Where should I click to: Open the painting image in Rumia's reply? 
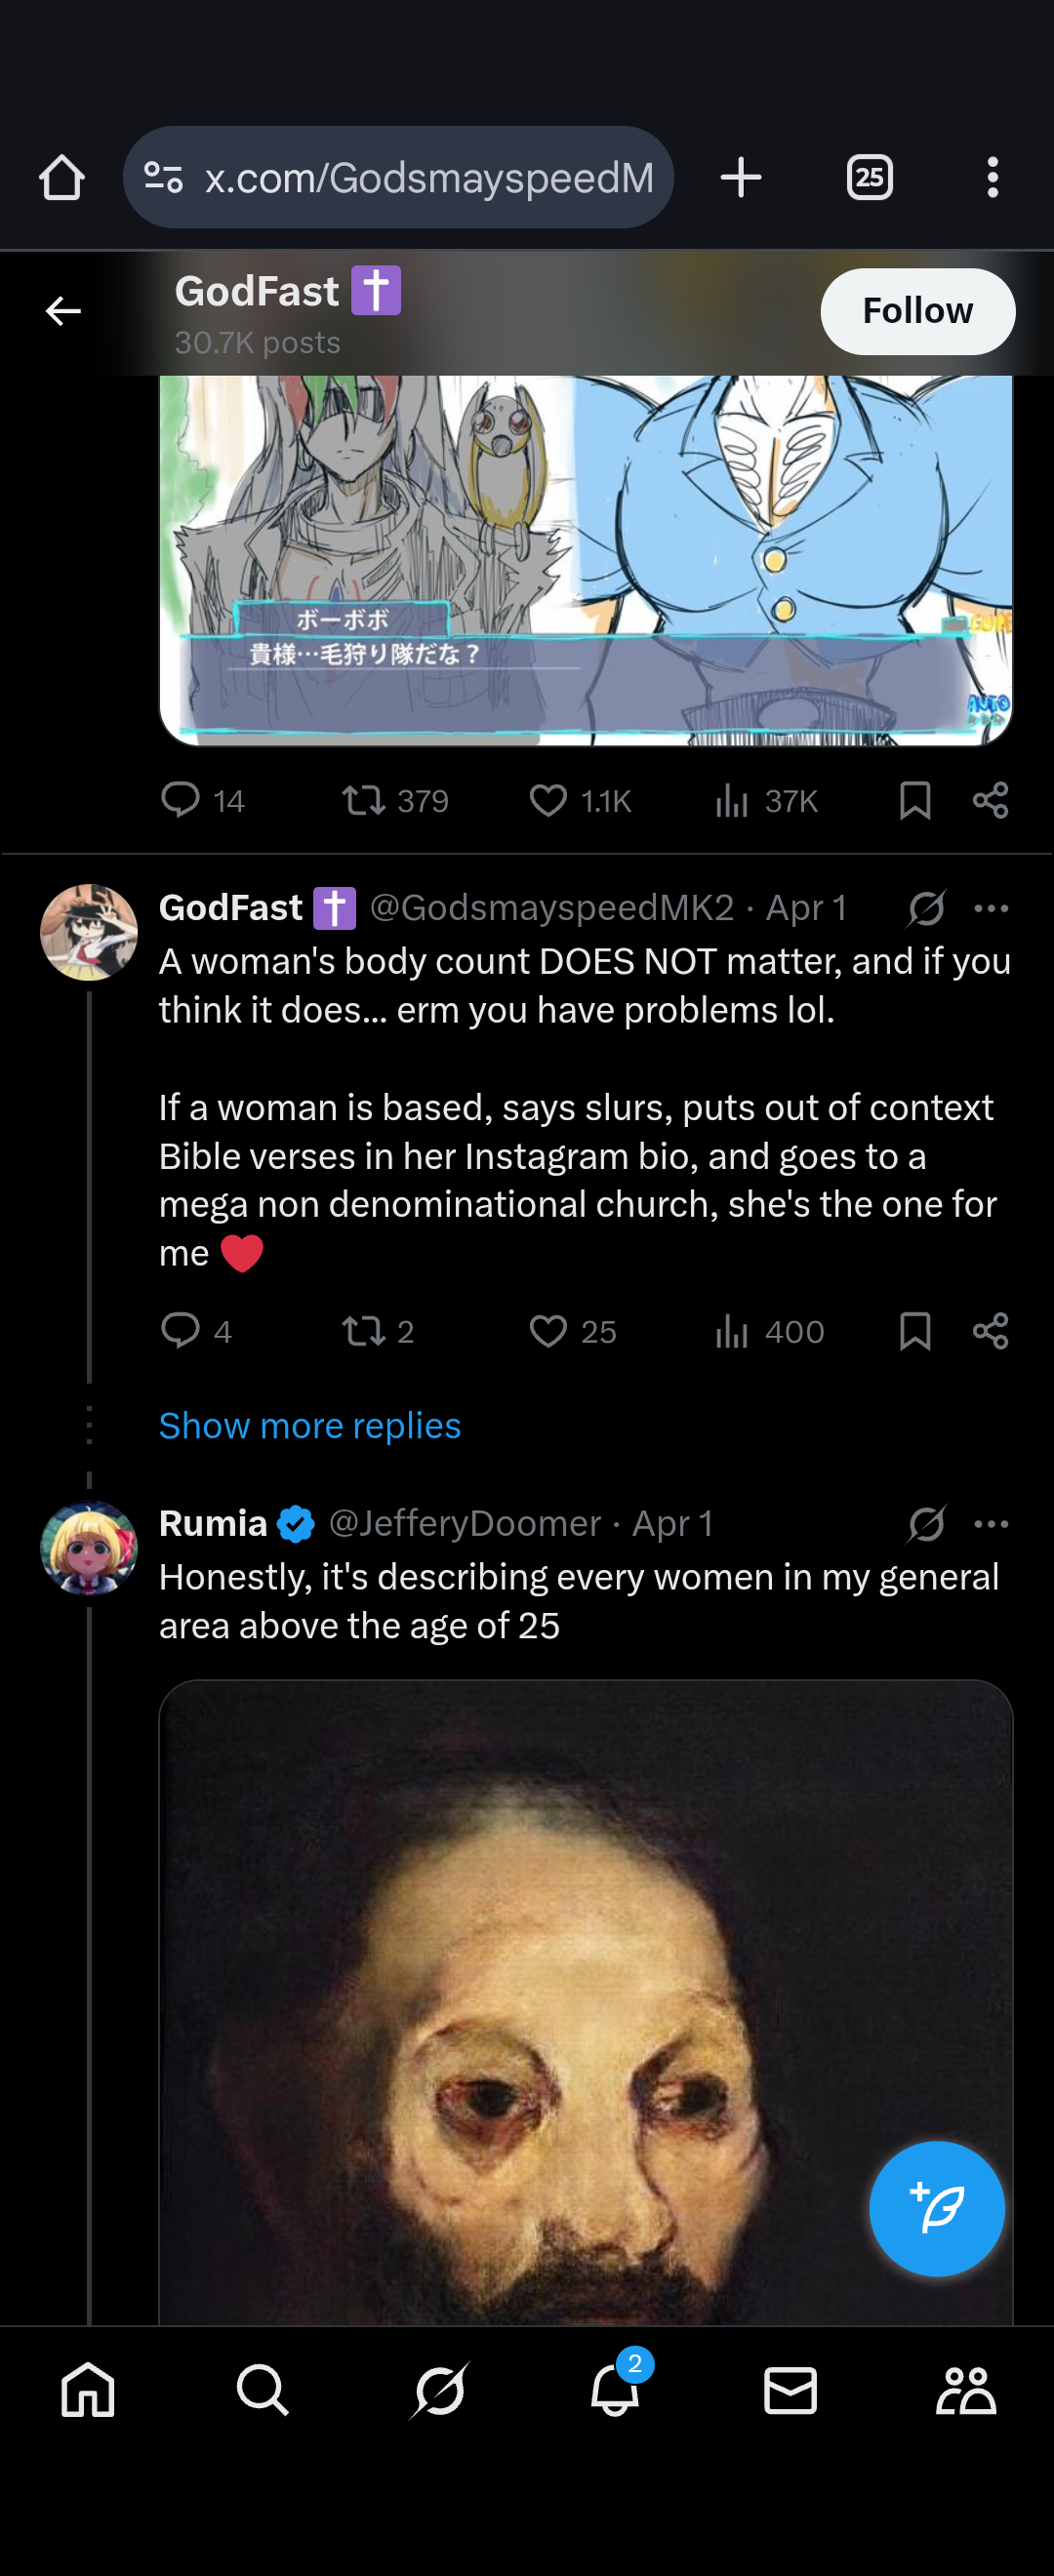(x=586, y=2001)
